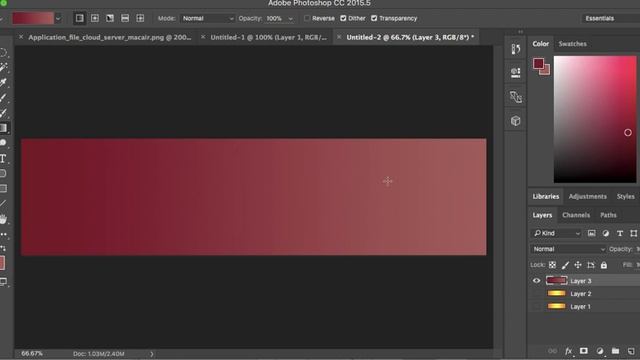Select the Hand tool

(3, 219)
